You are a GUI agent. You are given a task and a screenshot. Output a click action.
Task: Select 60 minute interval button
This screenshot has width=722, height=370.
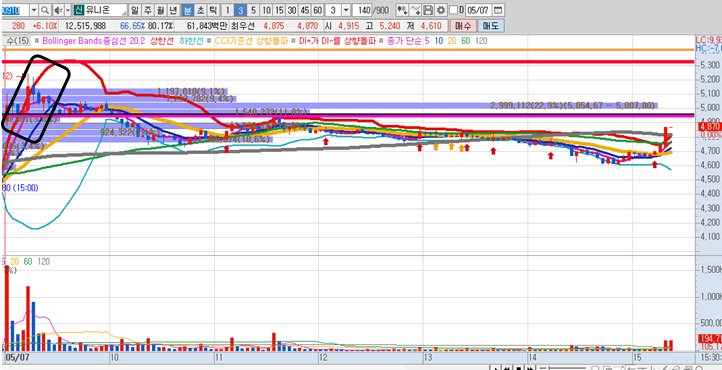317,10
